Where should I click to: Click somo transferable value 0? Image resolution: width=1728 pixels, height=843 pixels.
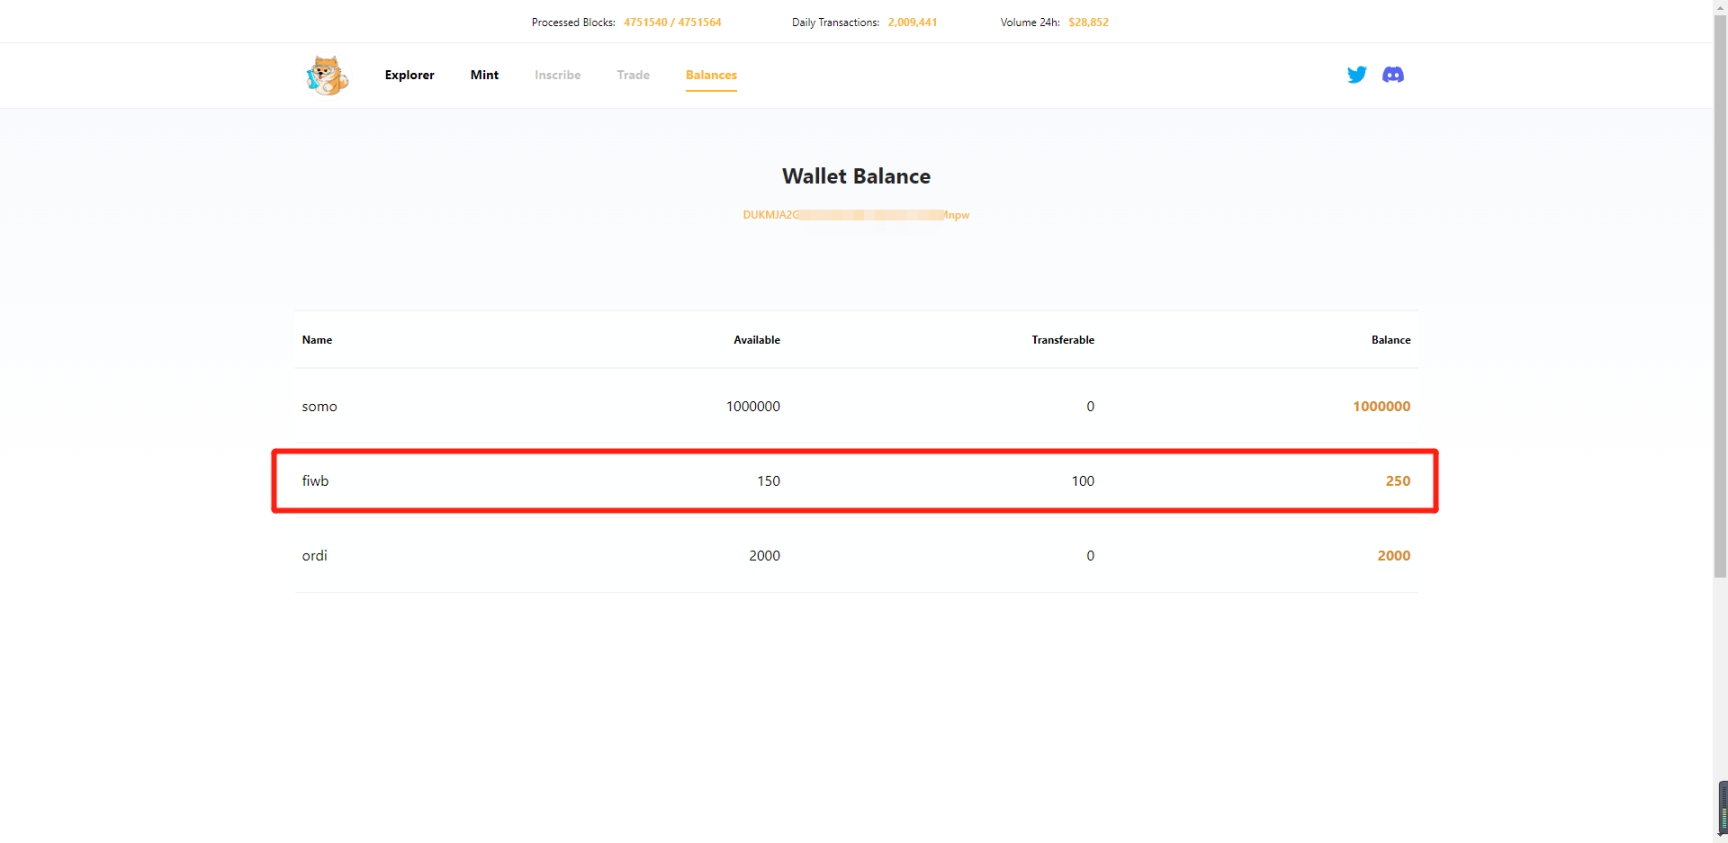point(1090,406)
